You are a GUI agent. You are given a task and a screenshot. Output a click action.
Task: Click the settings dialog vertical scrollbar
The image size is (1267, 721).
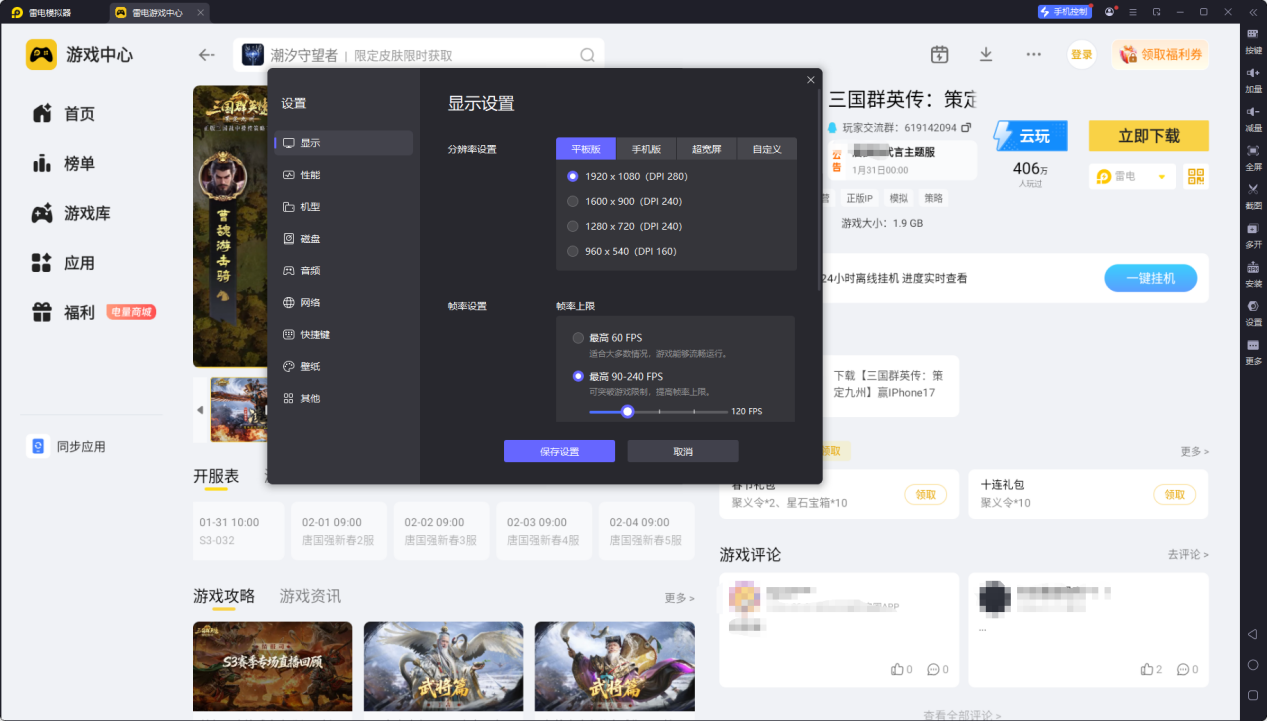819,190
